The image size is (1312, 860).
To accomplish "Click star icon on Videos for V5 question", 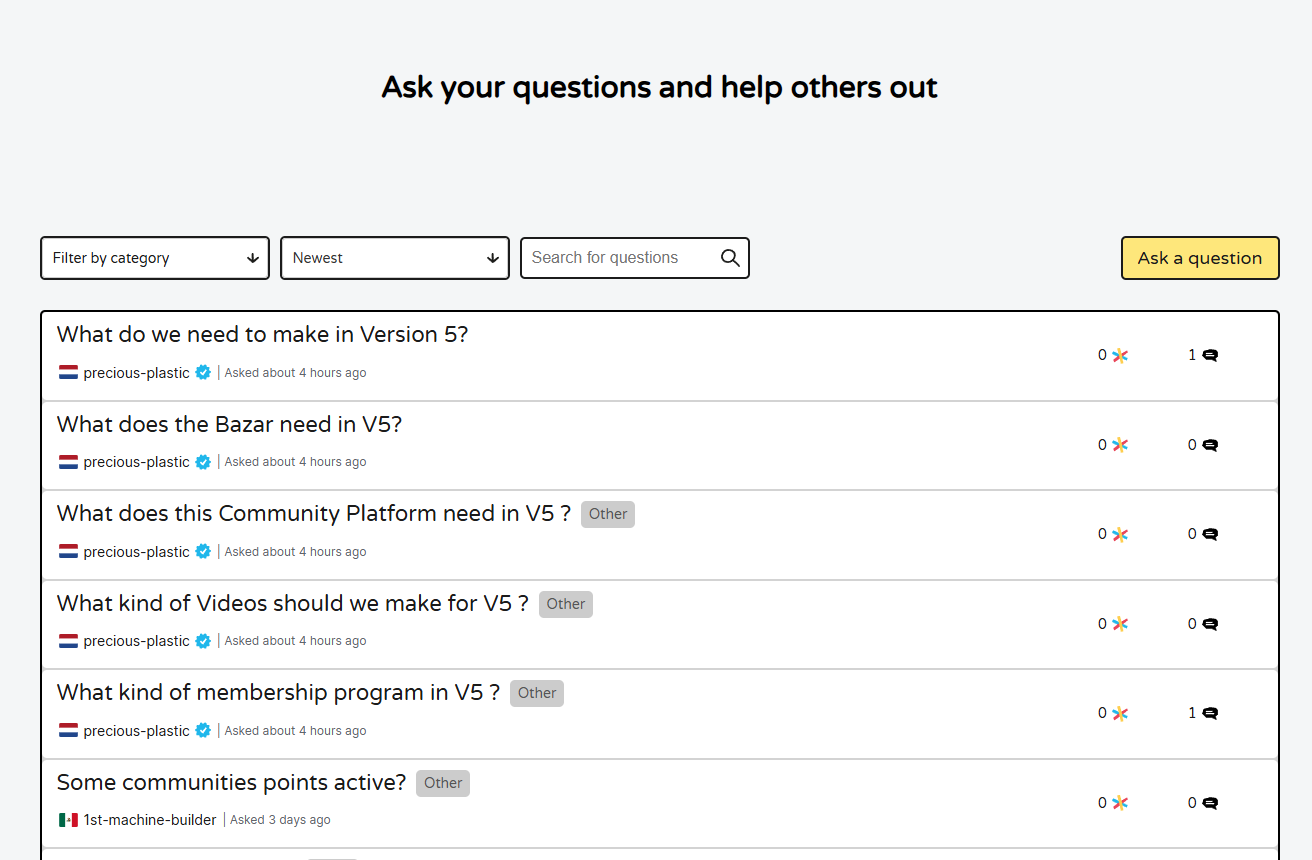I will [1120, 624].
